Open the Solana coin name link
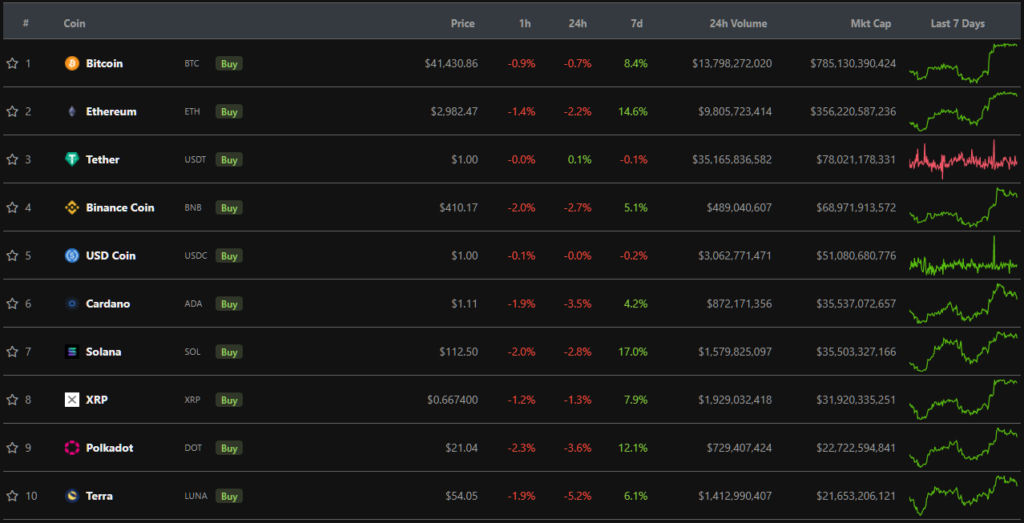 tap(102, 351)
